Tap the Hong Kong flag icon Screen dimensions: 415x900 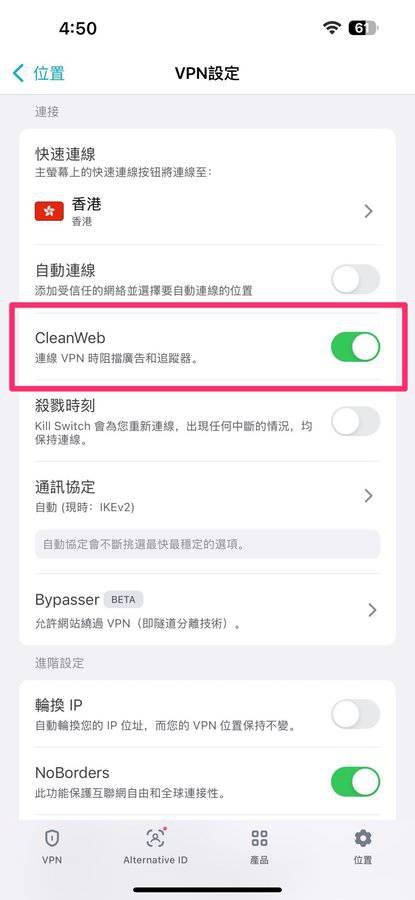coord(49,211)
